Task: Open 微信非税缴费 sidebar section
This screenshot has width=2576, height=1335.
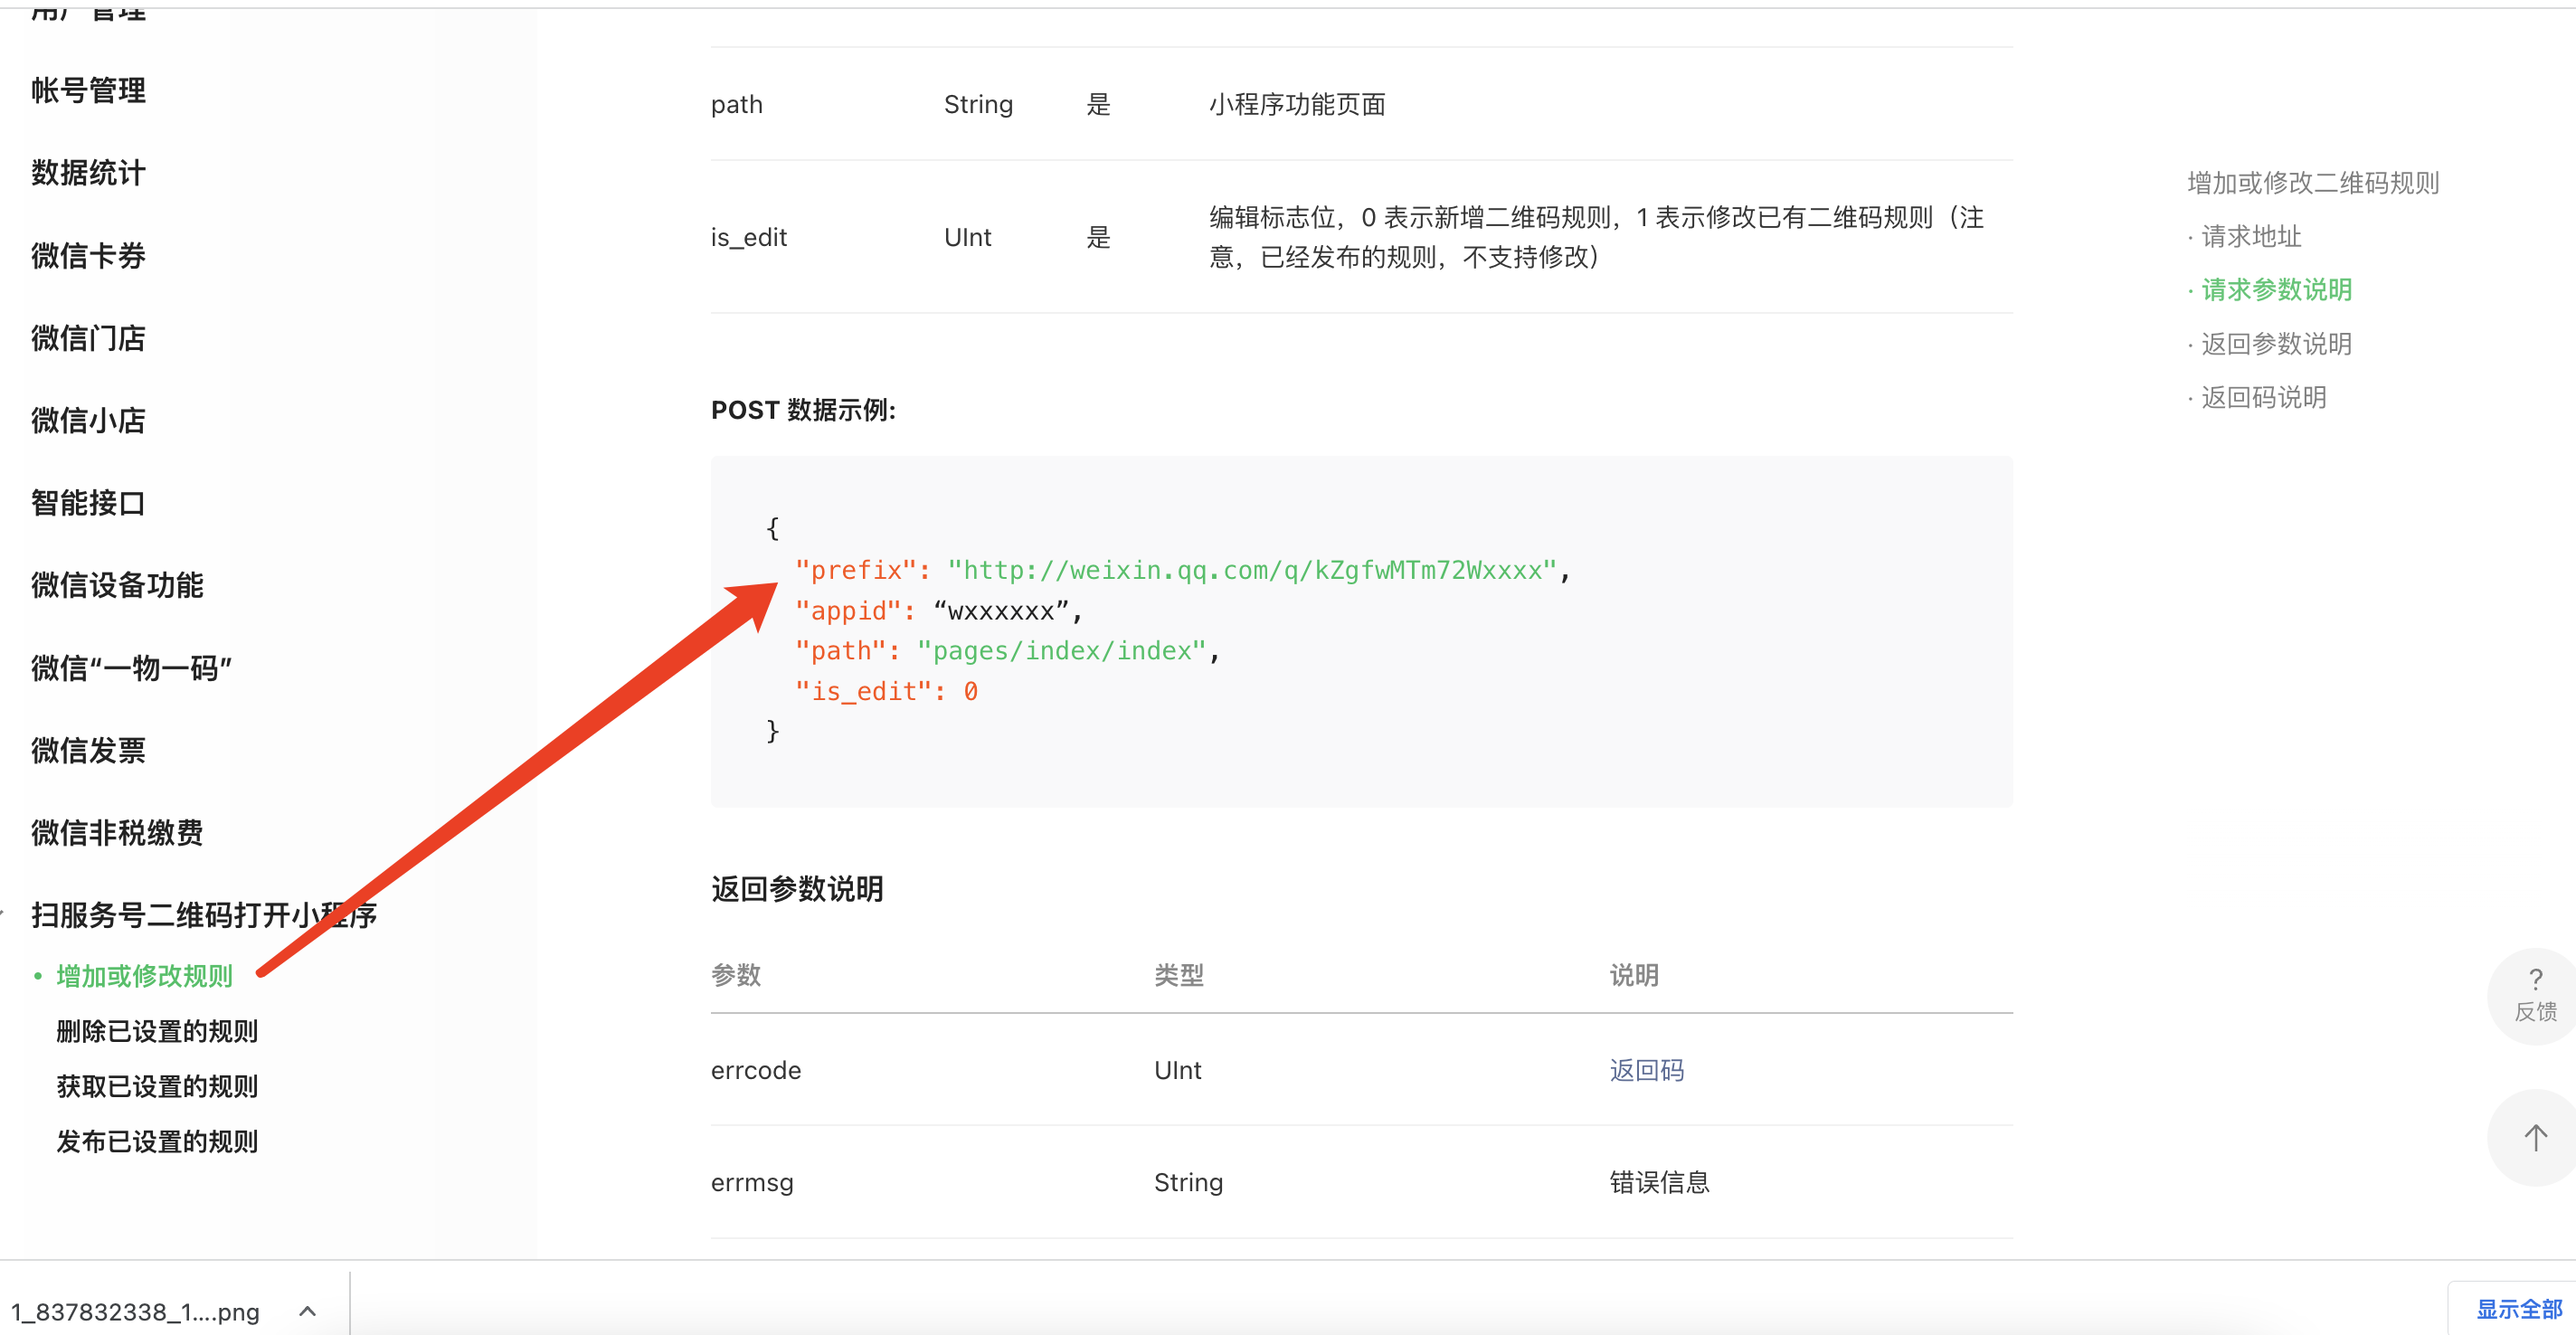Action: tap(117, 832)
